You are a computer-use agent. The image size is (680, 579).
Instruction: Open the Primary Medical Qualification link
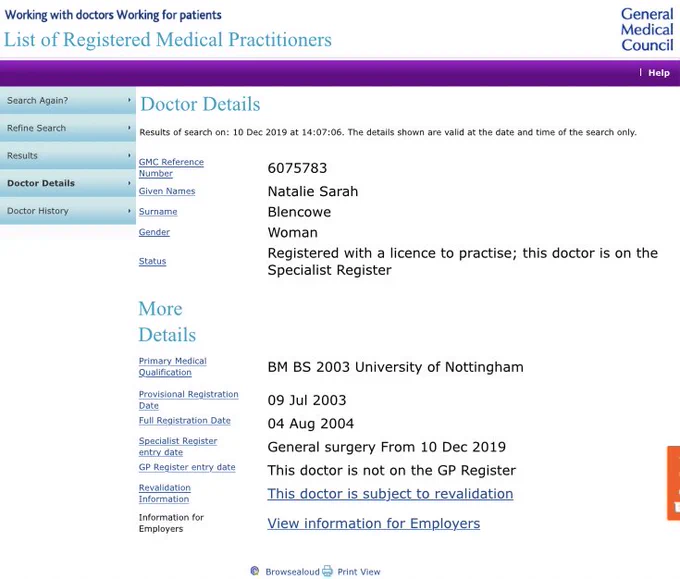[173, 366]
